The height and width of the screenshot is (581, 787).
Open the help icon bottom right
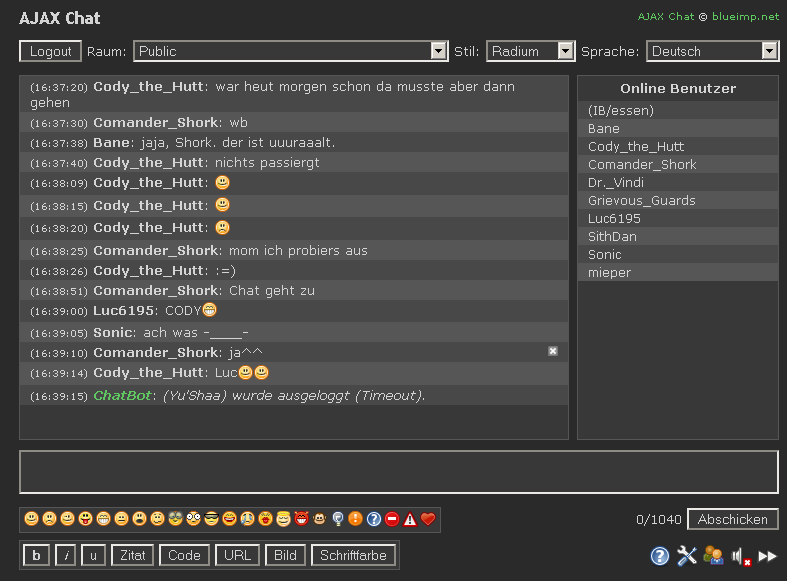(x=660, y=556)
